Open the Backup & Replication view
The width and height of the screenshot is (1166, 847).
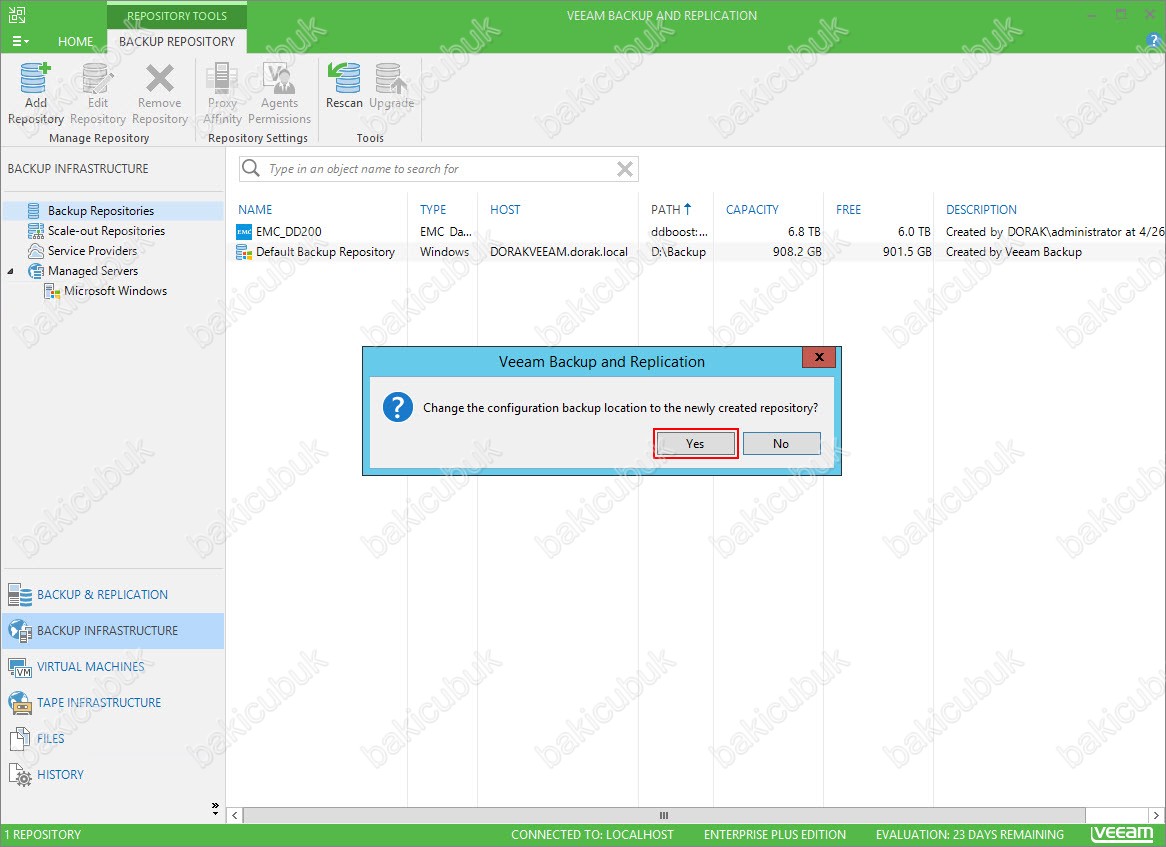(112, 595)
